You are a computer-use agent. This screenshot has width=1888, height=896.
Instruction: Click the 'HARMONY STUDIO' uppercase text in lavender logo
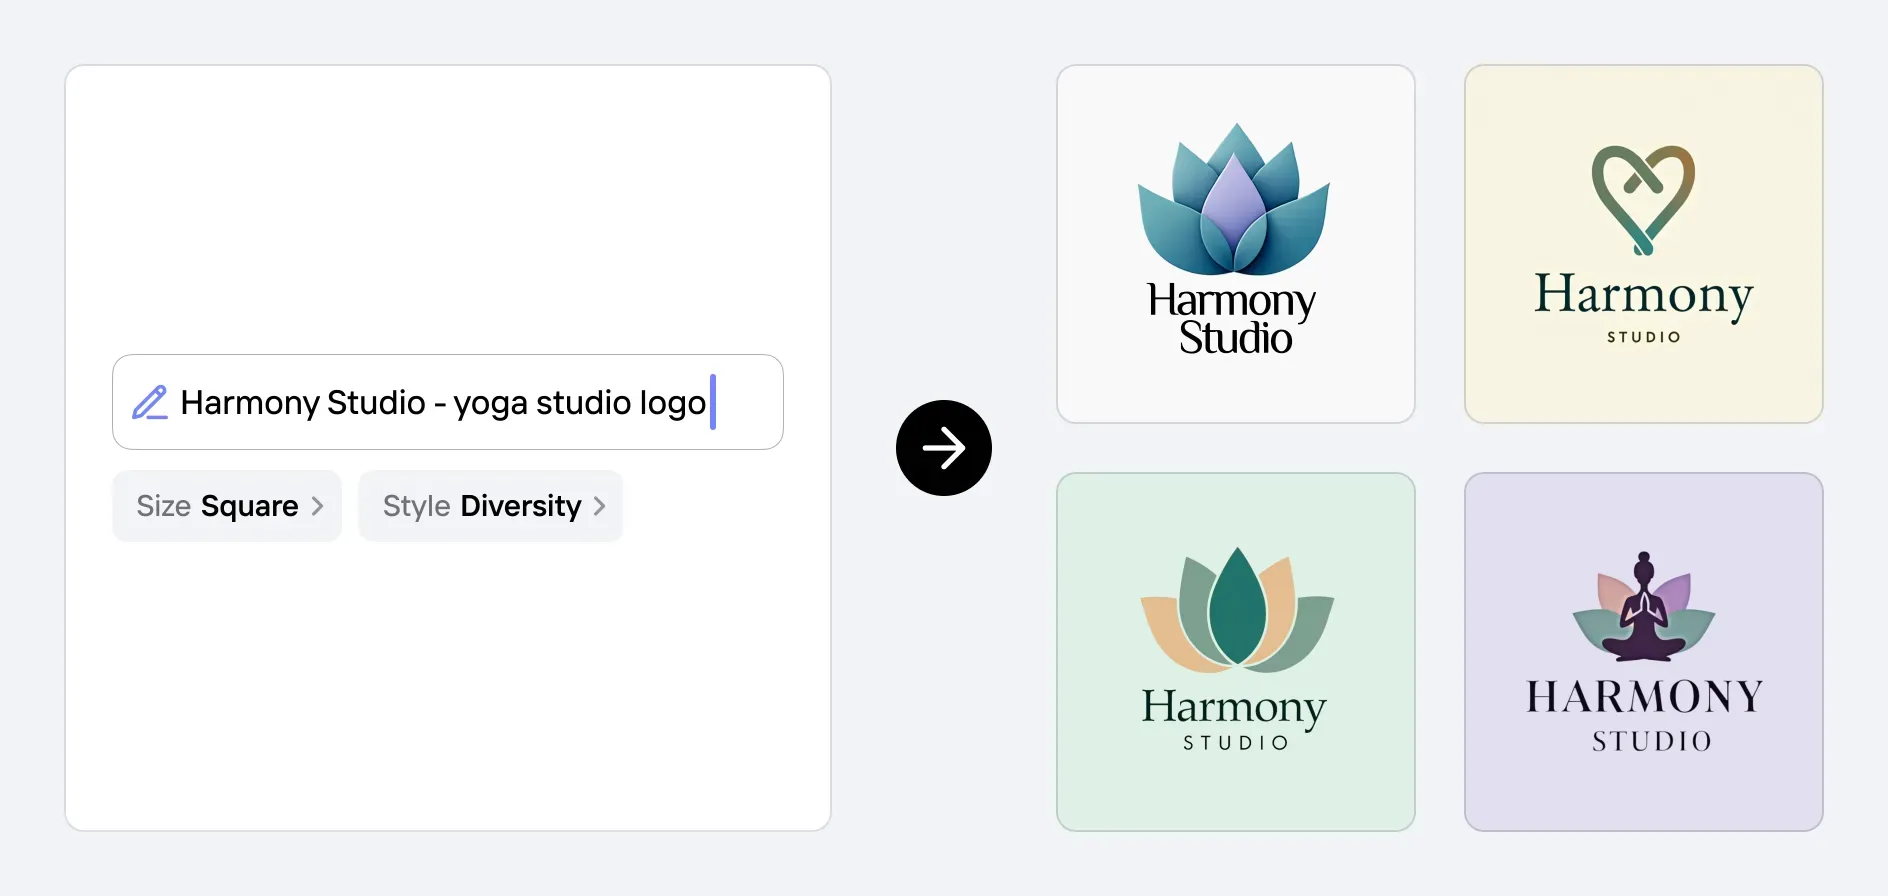(x=1645, y=715)
